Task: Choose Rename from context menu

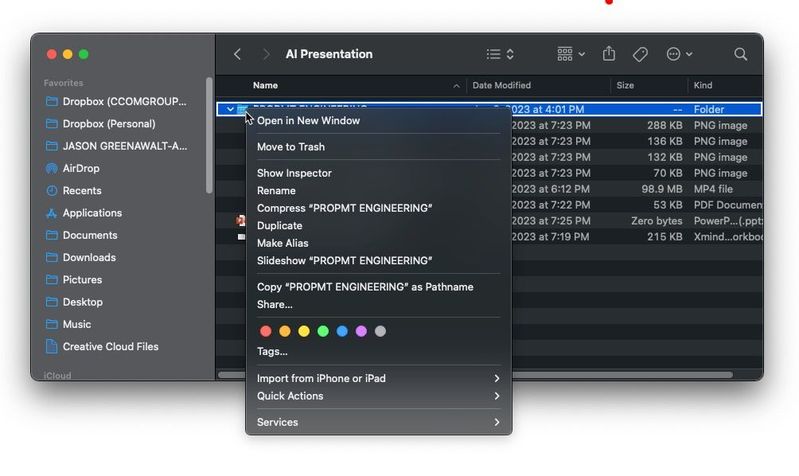Action: 276,190
